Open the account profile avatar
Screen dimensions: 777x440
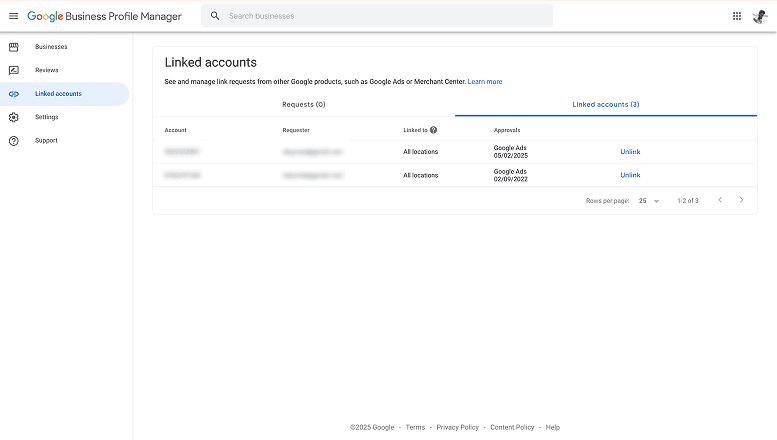(760, 16)
